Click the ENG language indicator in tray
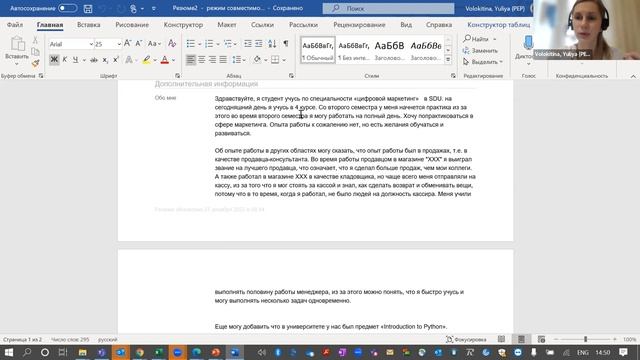The height and width of the screenshot is (360, 640). 582,352
